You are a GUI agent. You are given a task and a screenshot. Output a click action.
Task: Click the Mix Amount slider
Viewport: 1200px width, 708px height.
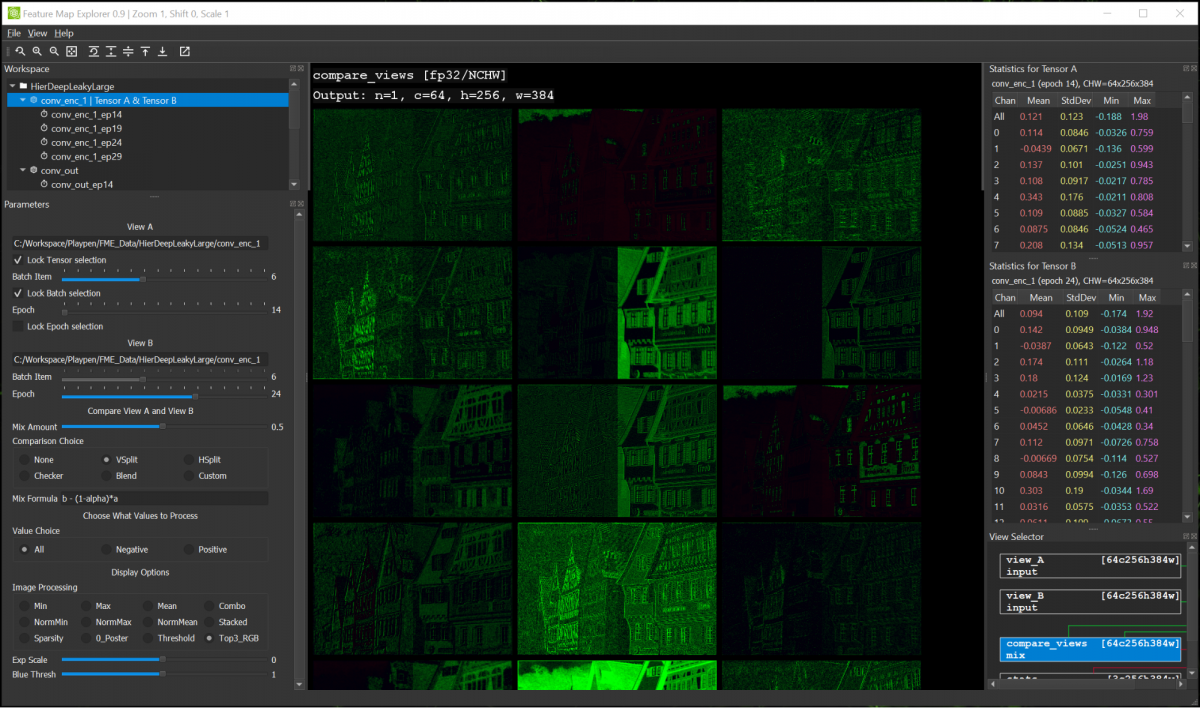(164, 427)
